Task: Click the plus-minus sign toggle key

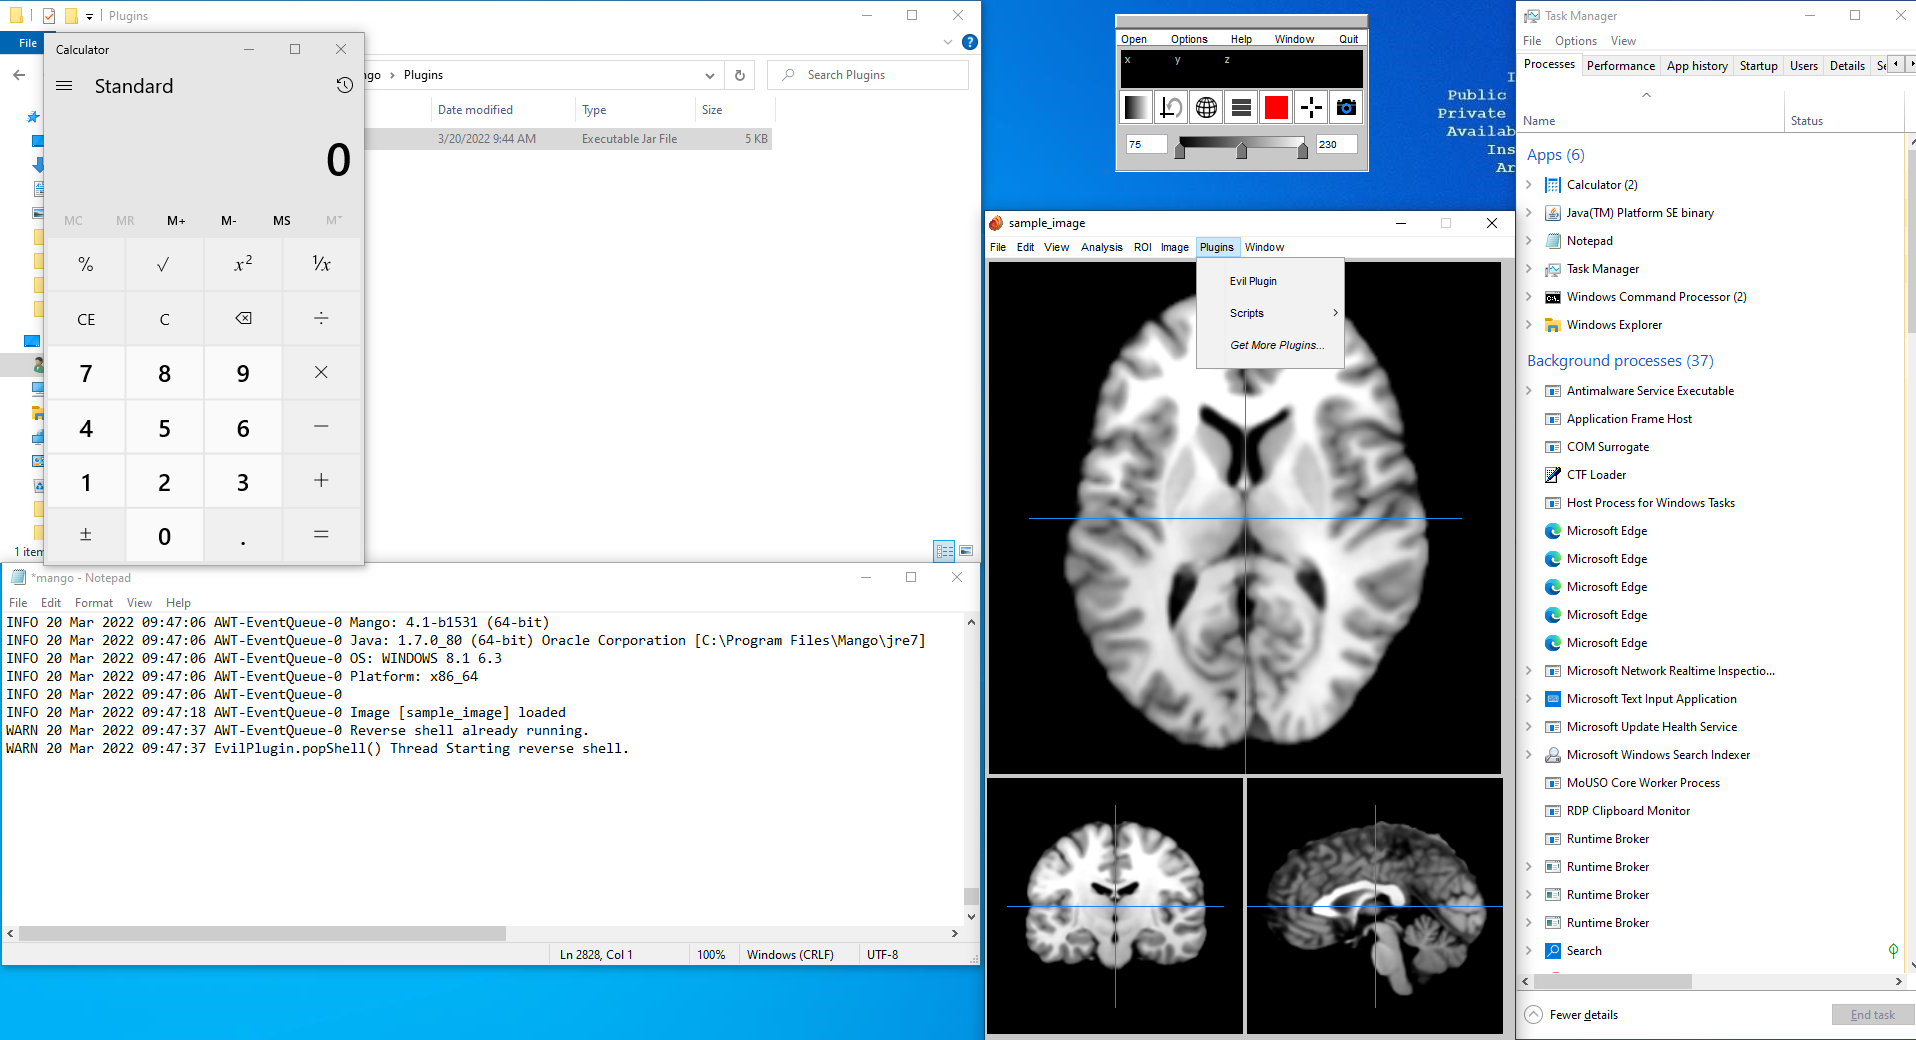Action: click(86, 535)
